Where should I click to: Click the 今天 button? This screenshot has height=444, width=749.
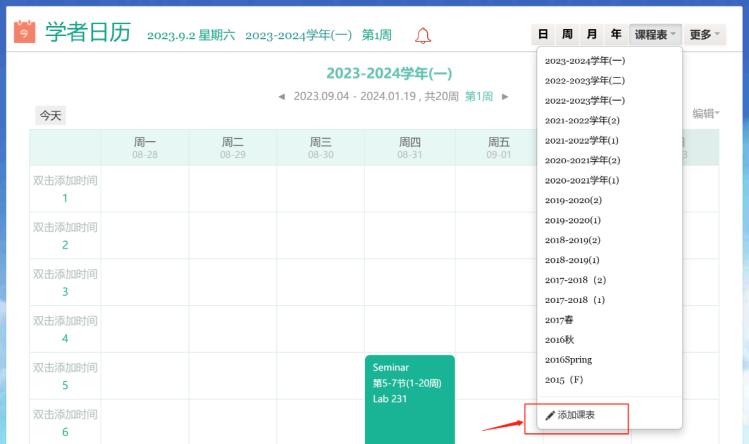click(x=50, y=116)
